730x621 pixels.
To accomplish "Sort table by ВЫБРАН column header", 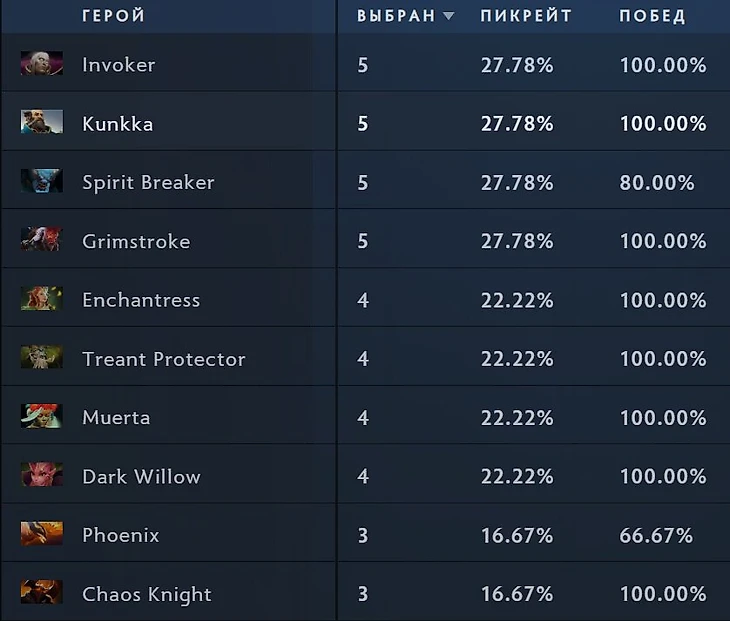I will pos(396,16).
